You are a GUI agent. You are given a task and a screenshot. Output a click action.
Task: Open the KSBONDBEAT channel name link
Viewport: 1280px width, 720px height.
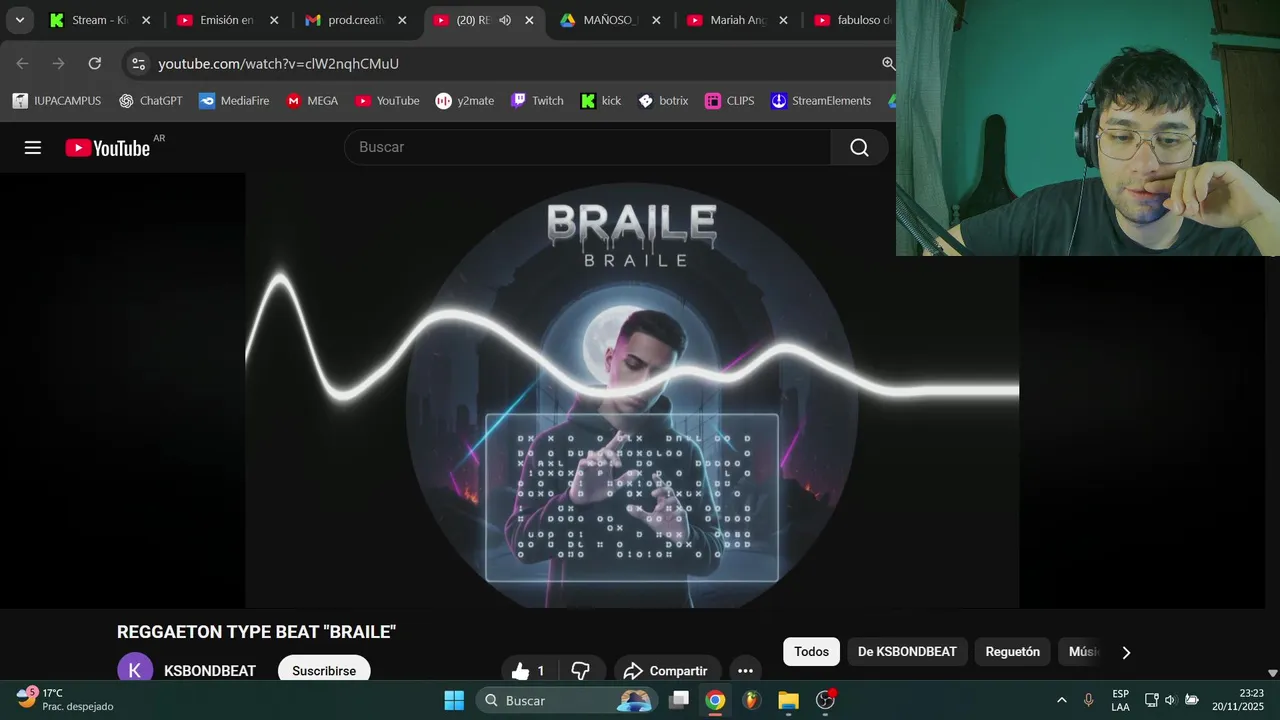click(x=210, y=671)
